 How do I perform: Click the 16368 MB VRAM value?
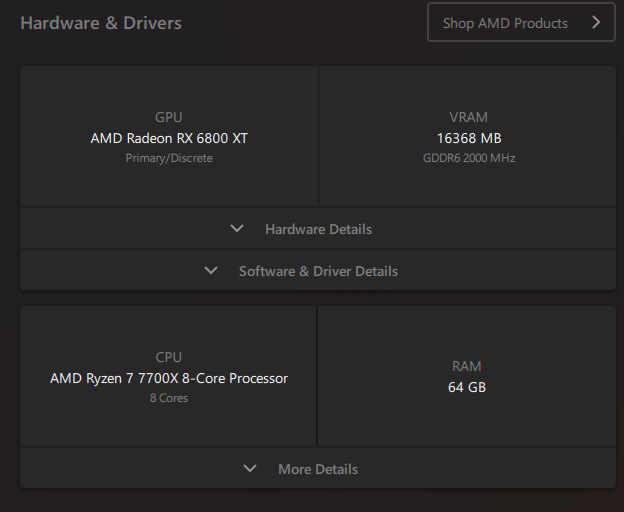click(469, 138)
